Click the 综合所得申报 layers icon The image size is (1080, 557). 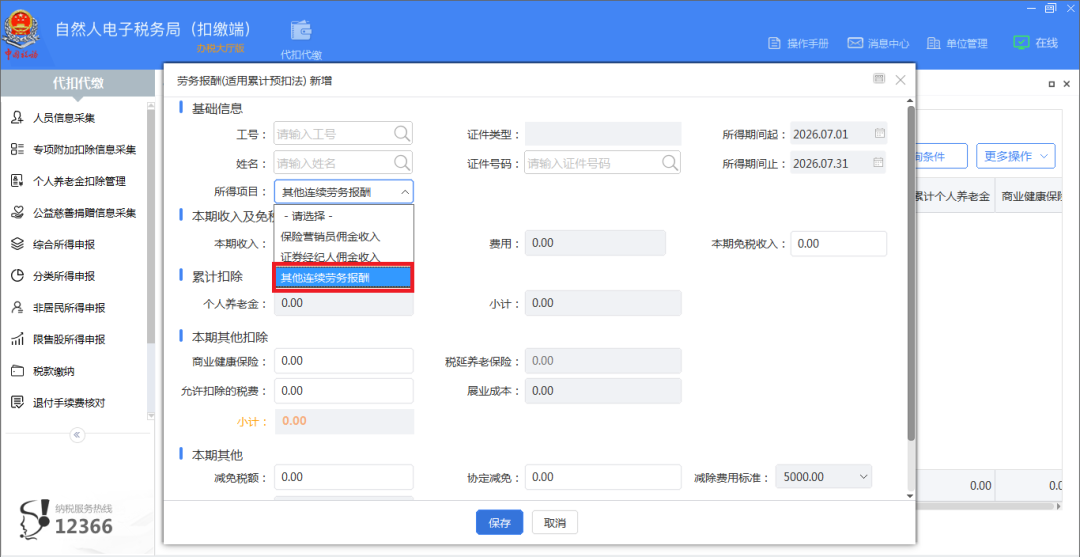pyautogui.click(x=18, y=244)
